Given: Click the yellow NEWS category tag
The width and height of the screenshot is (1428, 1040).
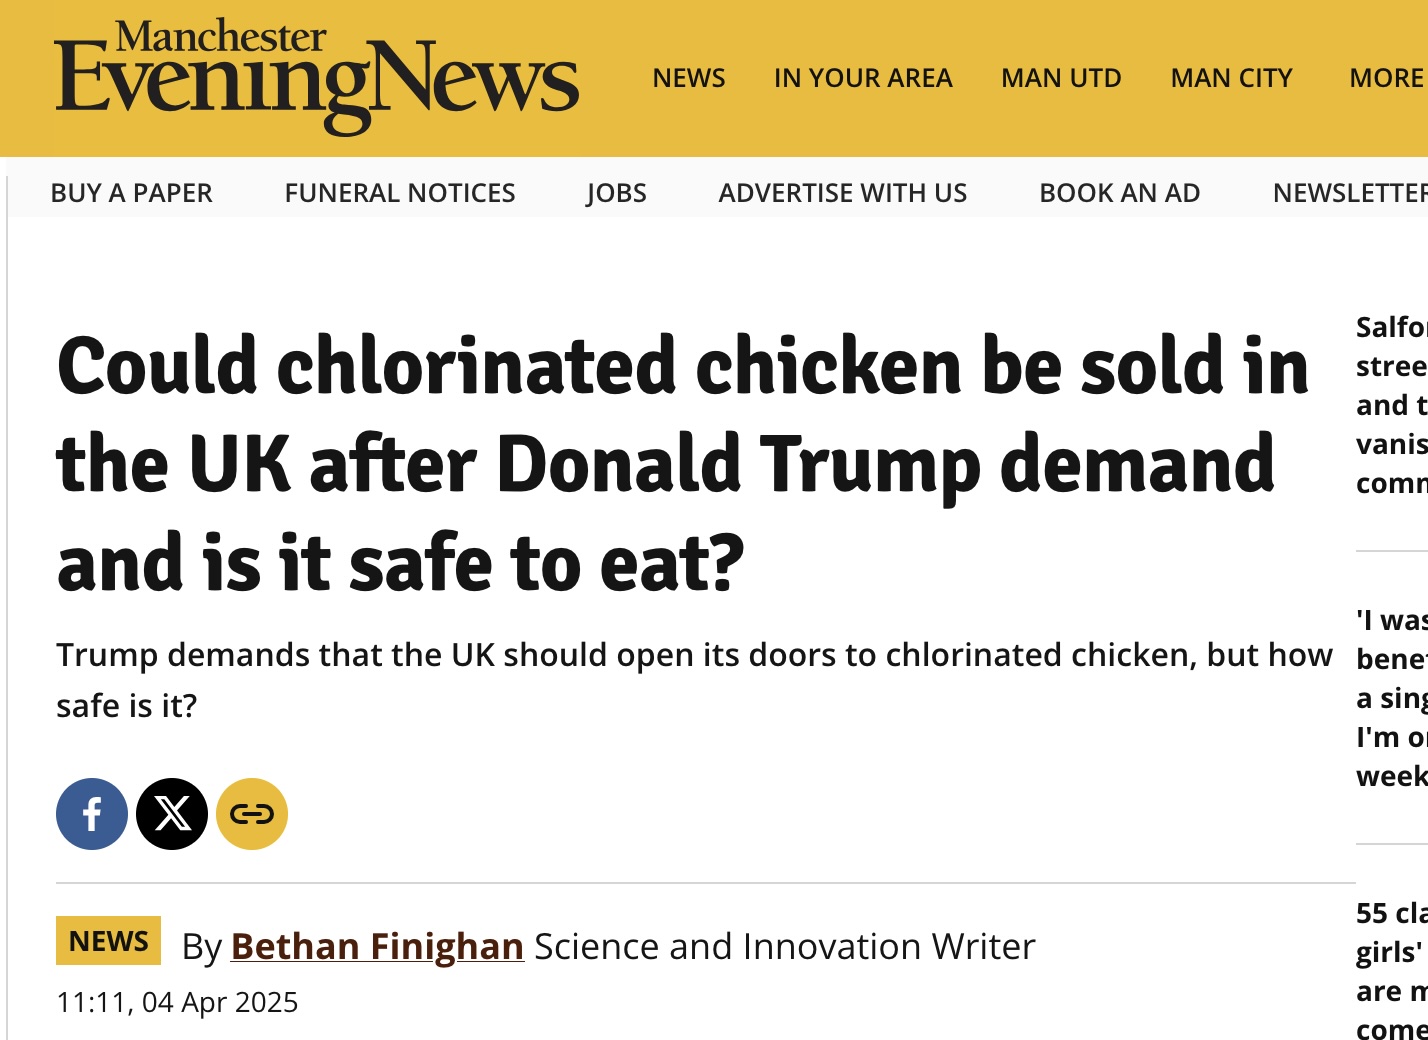Looking at the screenshot, I should pyautogui.click(x=108, y=941).
